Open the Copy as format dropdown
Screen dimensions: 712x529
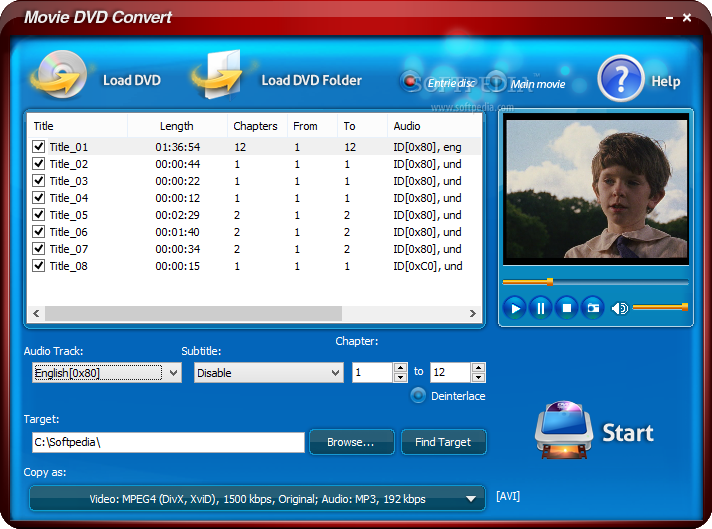257,499
